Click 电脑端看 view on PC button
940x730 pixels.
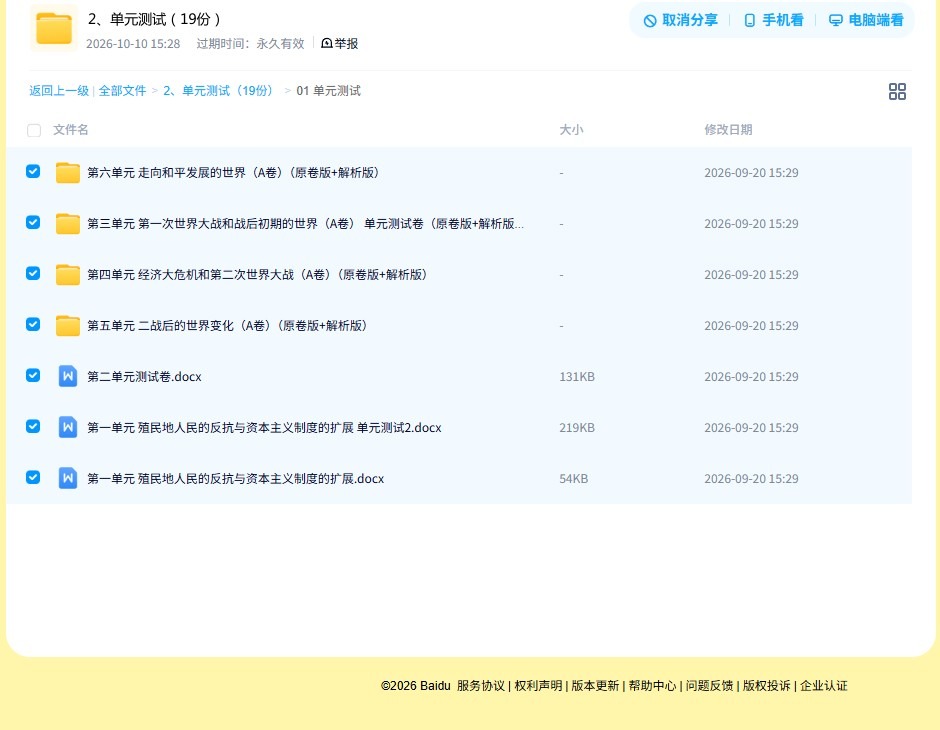click(x=866, y=20)
